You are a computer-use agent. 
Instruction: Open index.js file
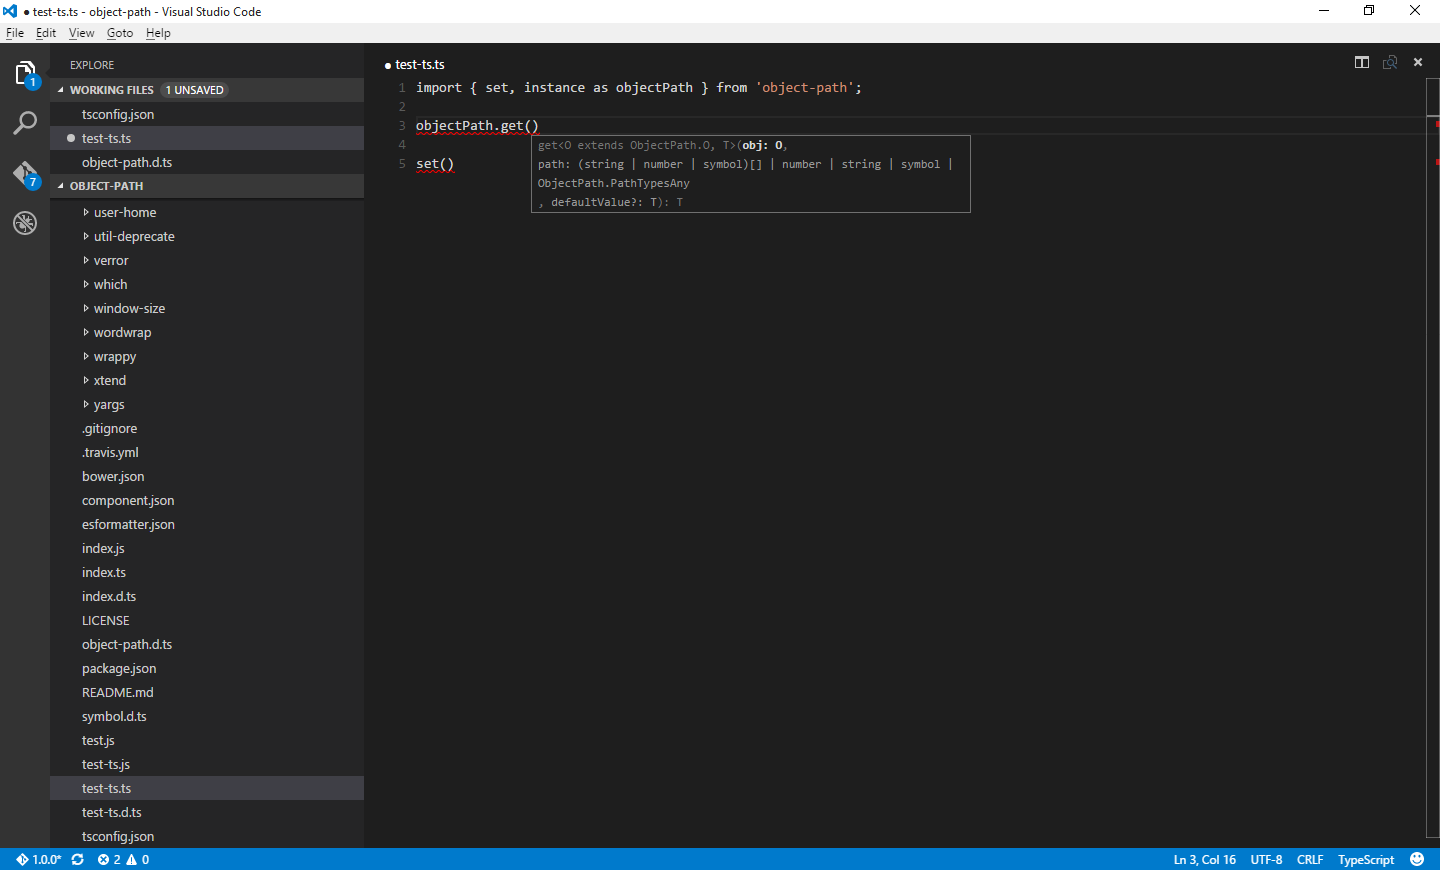[207, 548]
